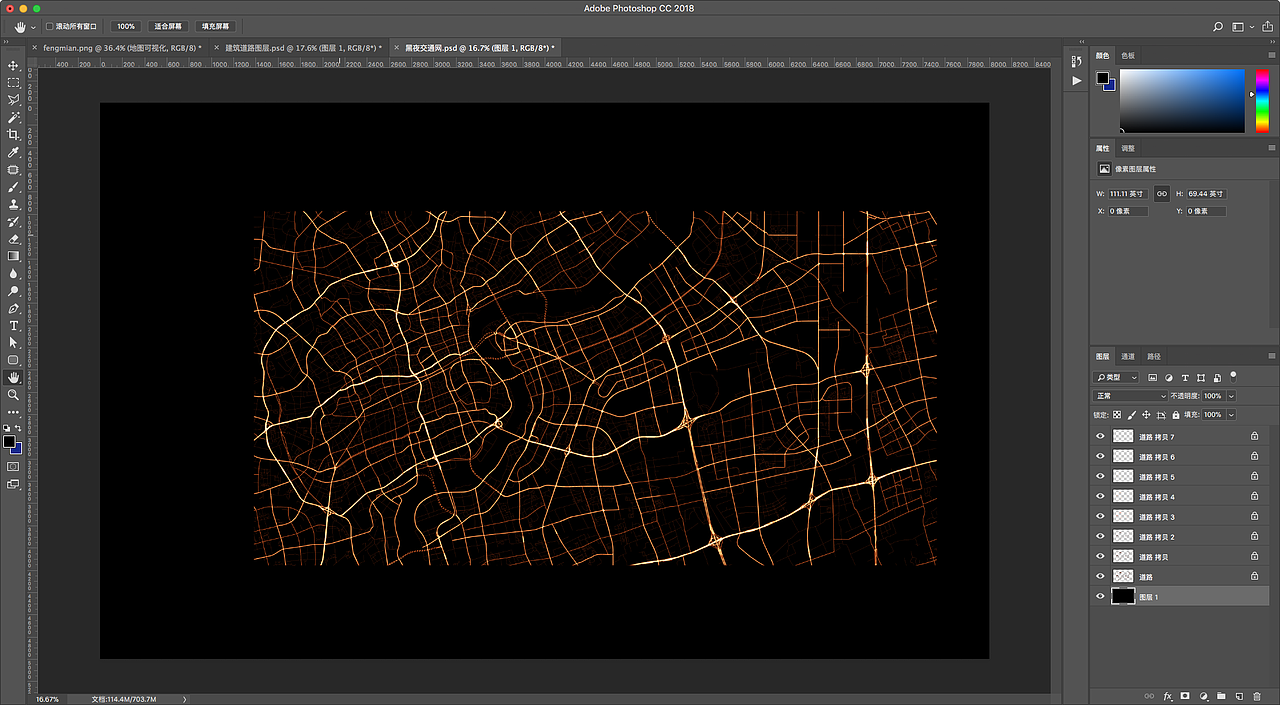Viewport: 1280px width, 705px height.
Task: Switch to the 调整 adjustments tab
Action: [x=1128, y=148]
